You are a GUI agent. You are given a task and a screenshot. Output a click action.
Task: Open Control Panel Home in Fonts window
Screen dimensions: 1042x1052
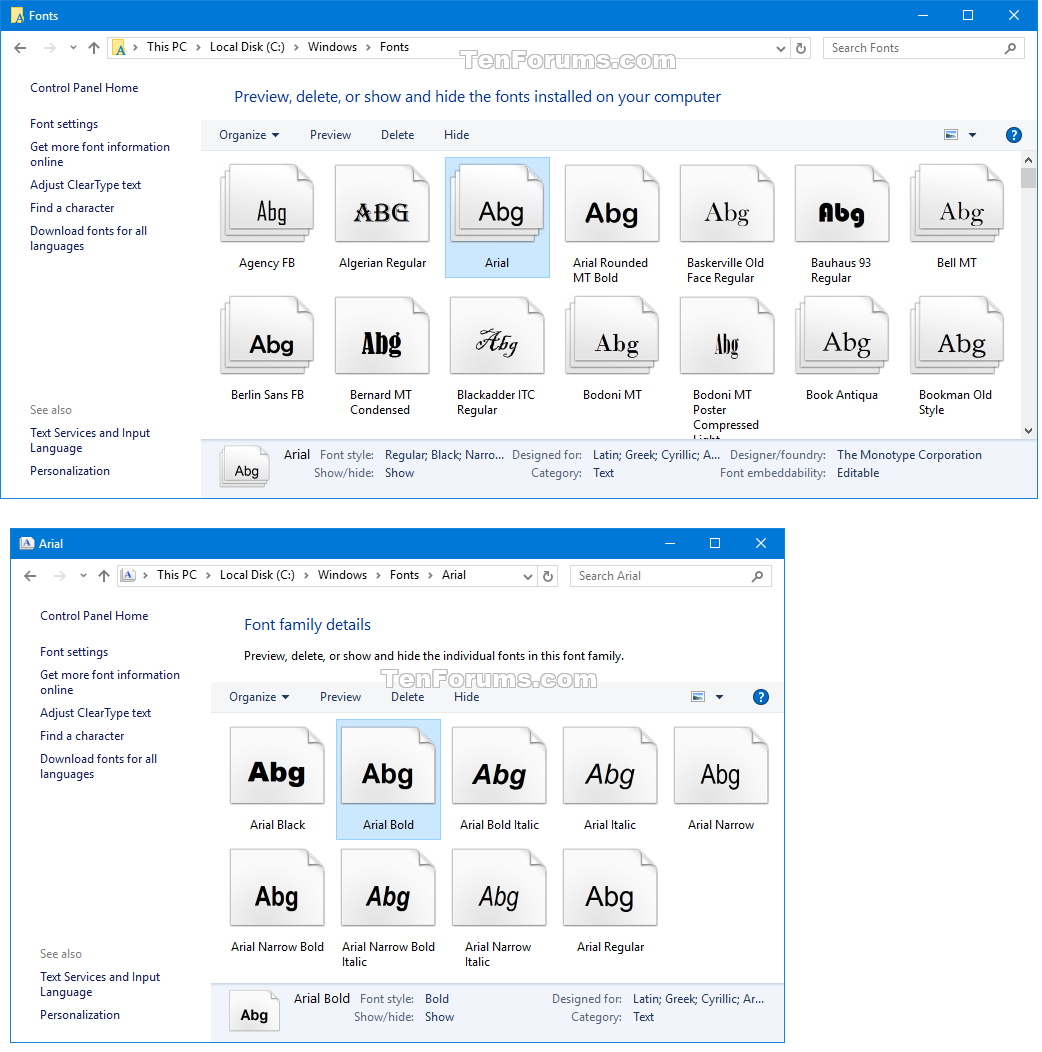84,88
